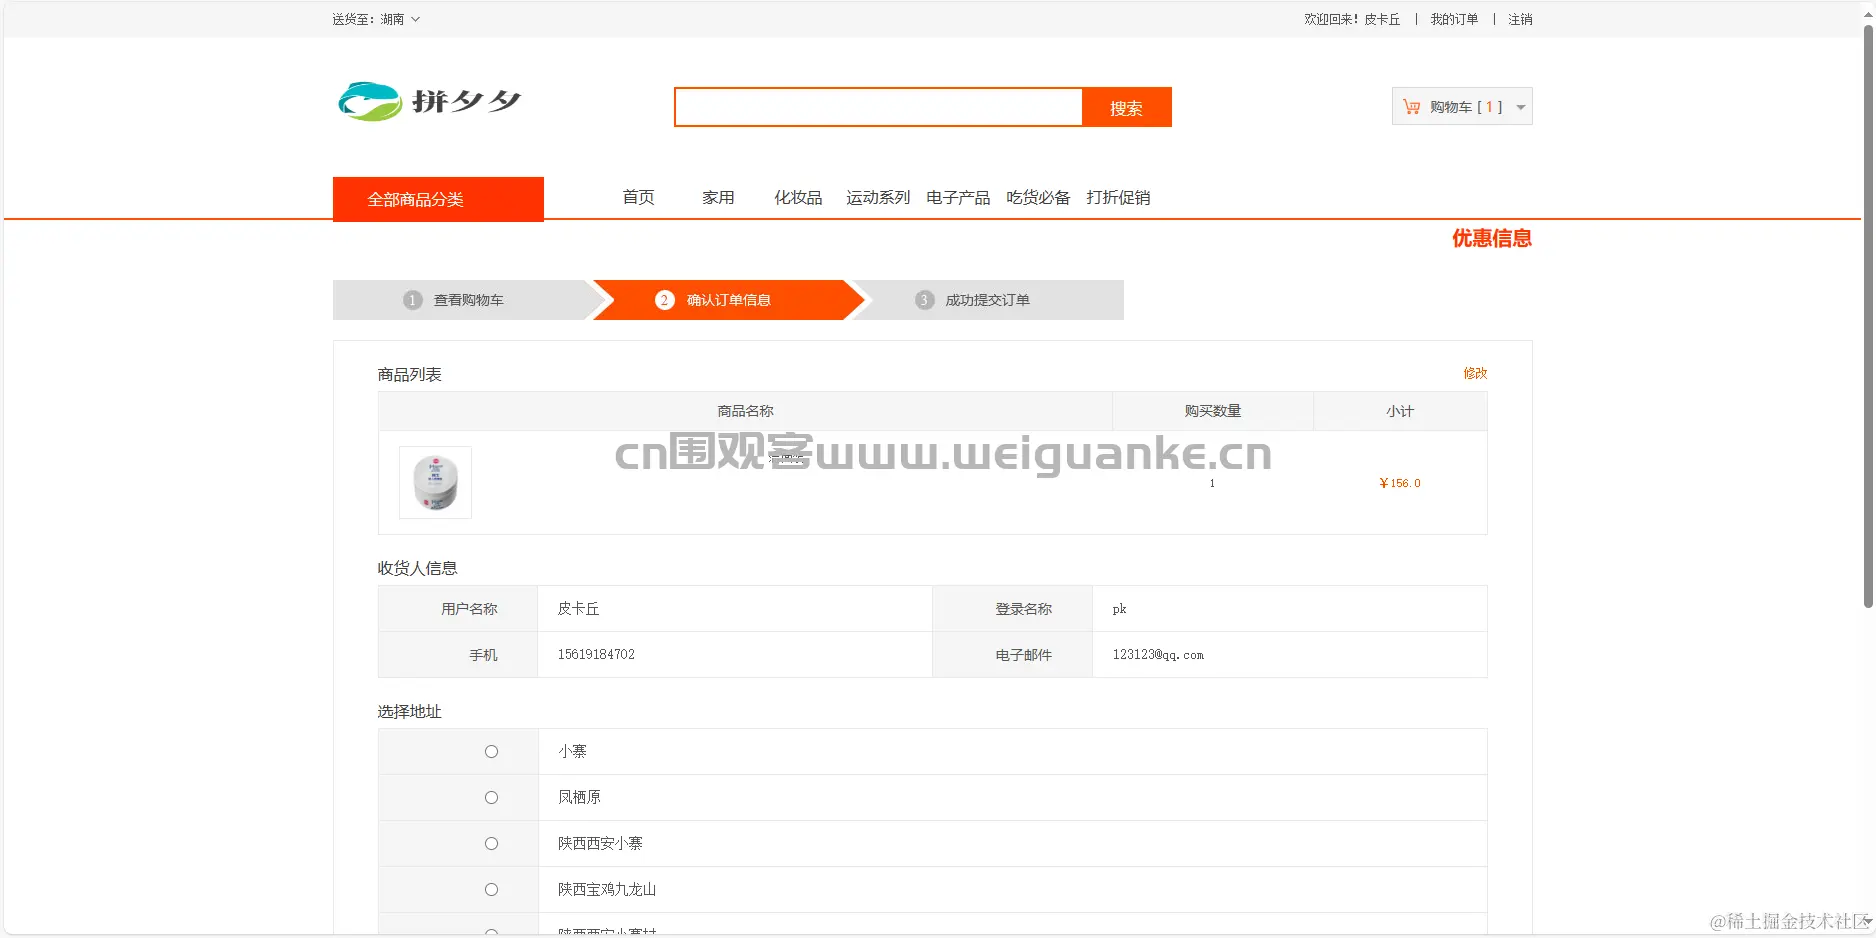Image resolution: width=1876 pixels, height=938 pixels.
Task: Click into the search input field
Action: click(x=879, y=107)
